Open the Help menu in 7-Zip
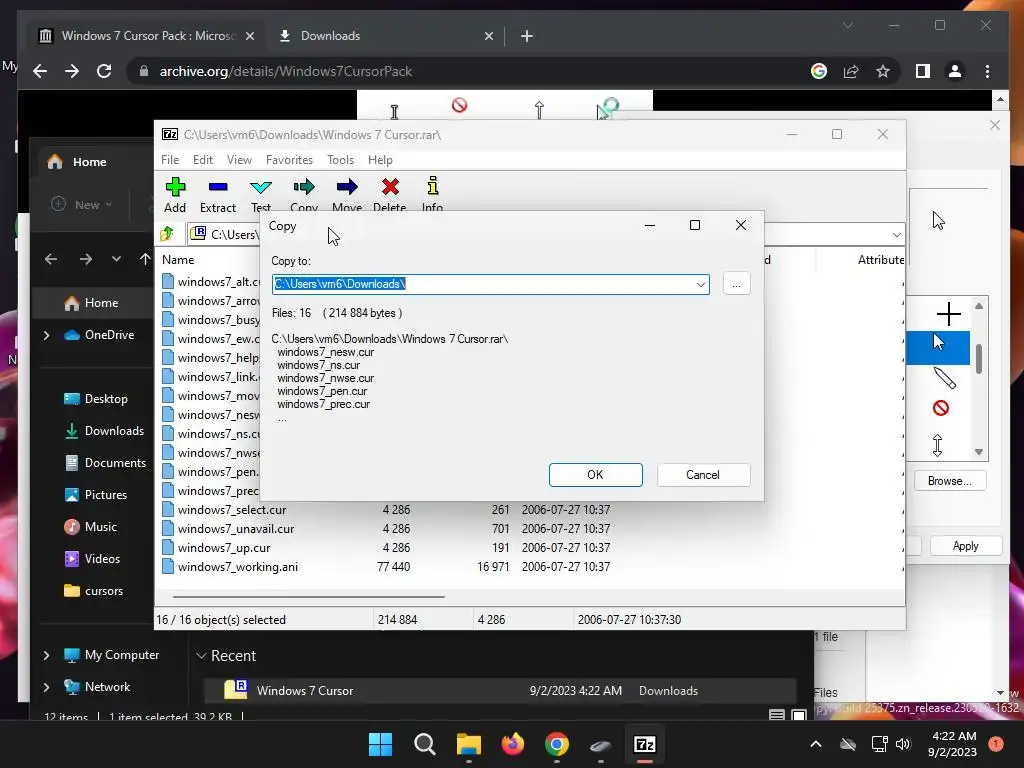Viewport: 1024px width, 768px height. point(380,159)
